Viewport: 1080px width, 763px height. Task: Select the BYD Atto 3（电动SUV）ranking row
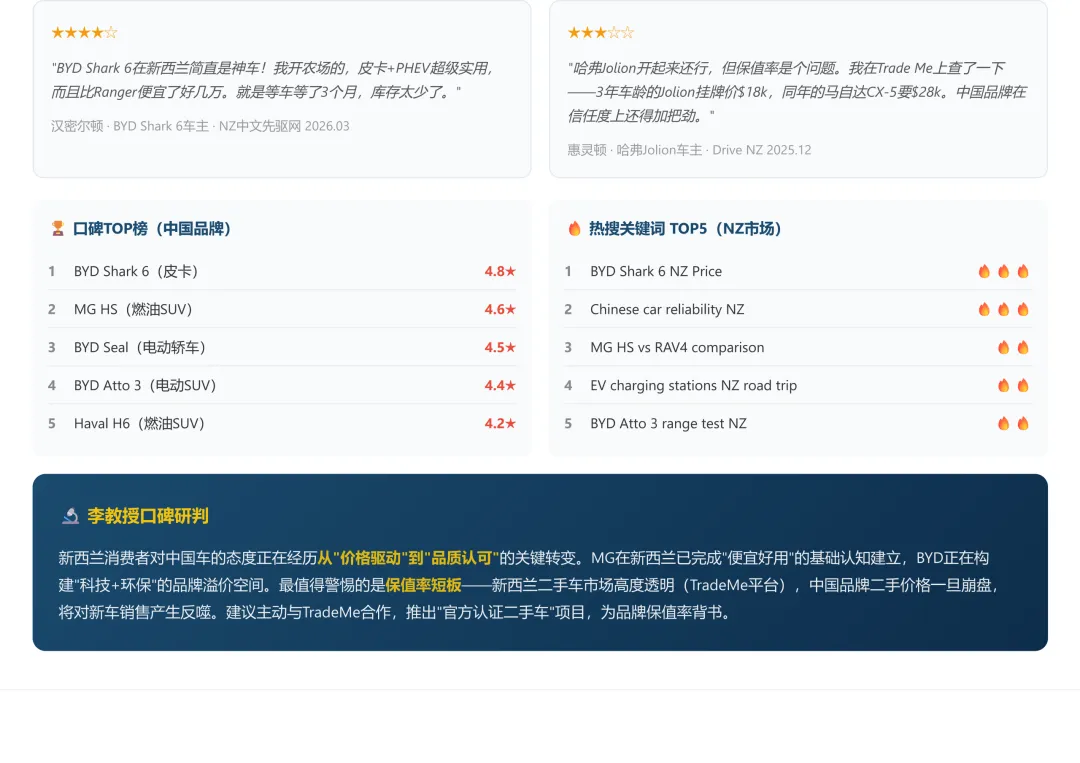282,385
